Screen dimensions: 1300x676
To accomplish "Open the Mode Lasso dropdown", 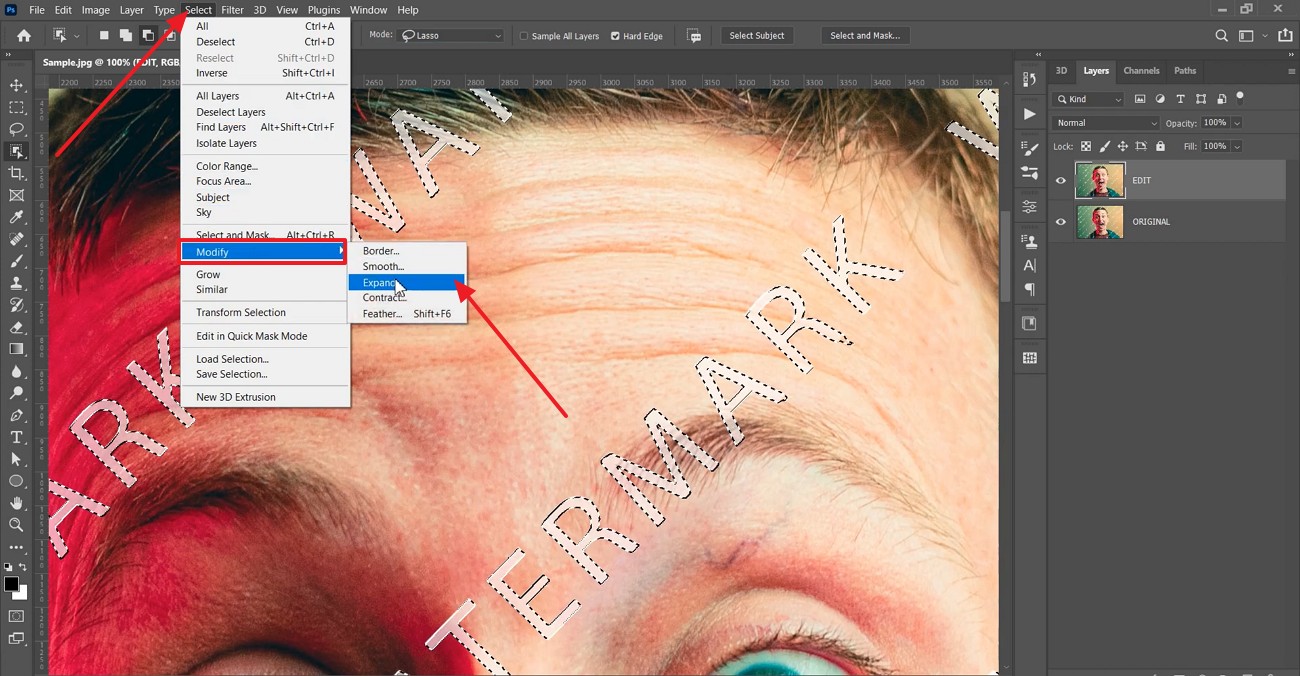I will coord(451,35).
